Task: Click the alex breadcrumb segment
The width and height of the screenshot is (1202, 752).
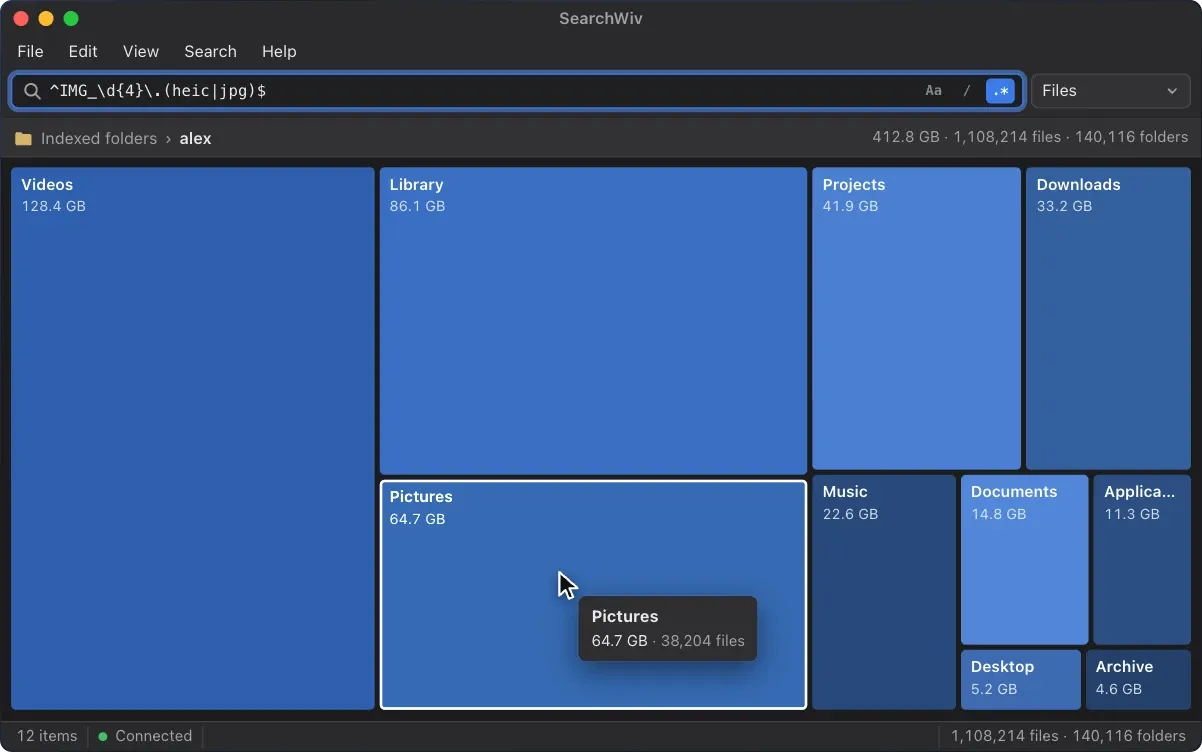Action: pos(195,139)
